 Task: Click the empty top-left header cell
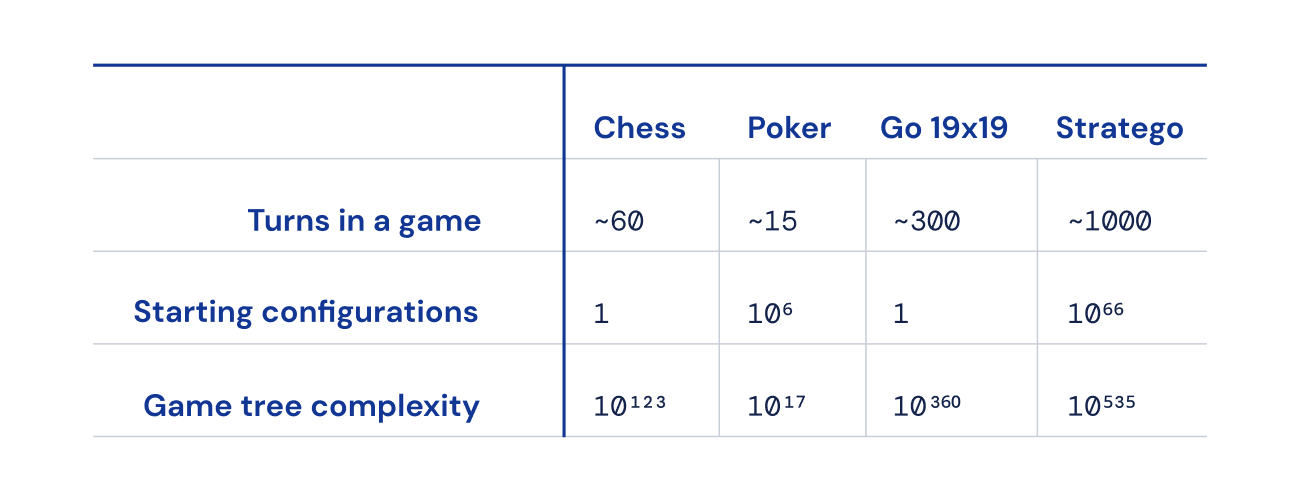click(328, 113)
